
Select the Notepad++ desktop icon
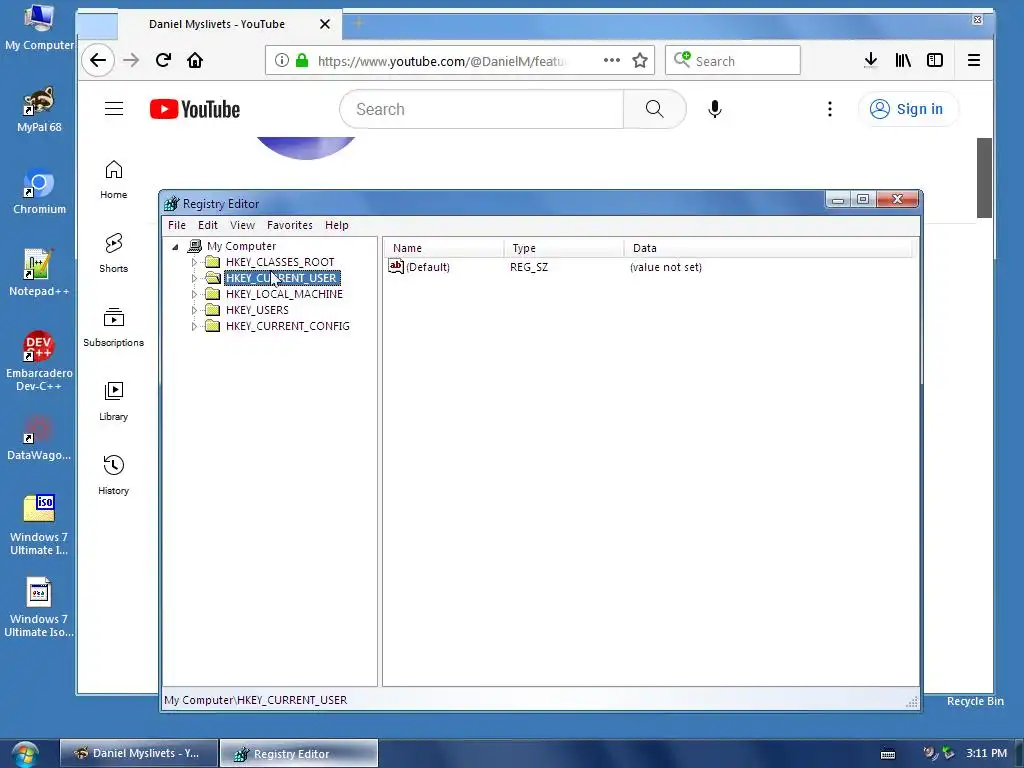(x=39, y=273)
